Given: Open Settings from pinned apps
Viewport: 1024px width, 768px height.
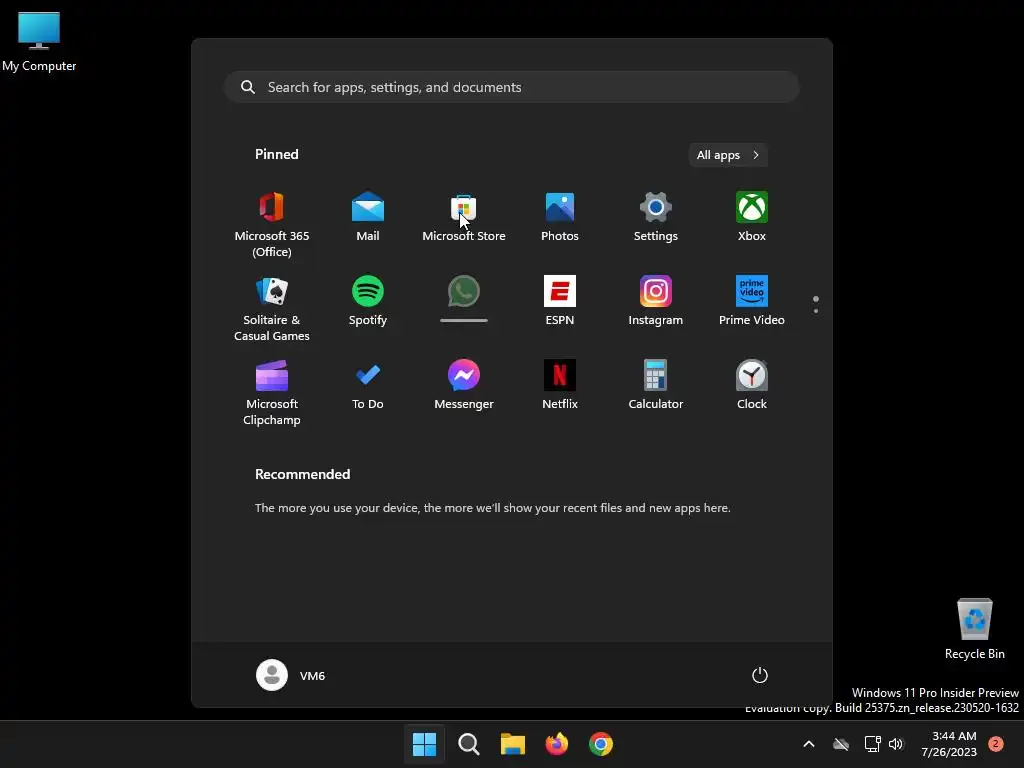Looking at the screenshot, I should point(656,216).
